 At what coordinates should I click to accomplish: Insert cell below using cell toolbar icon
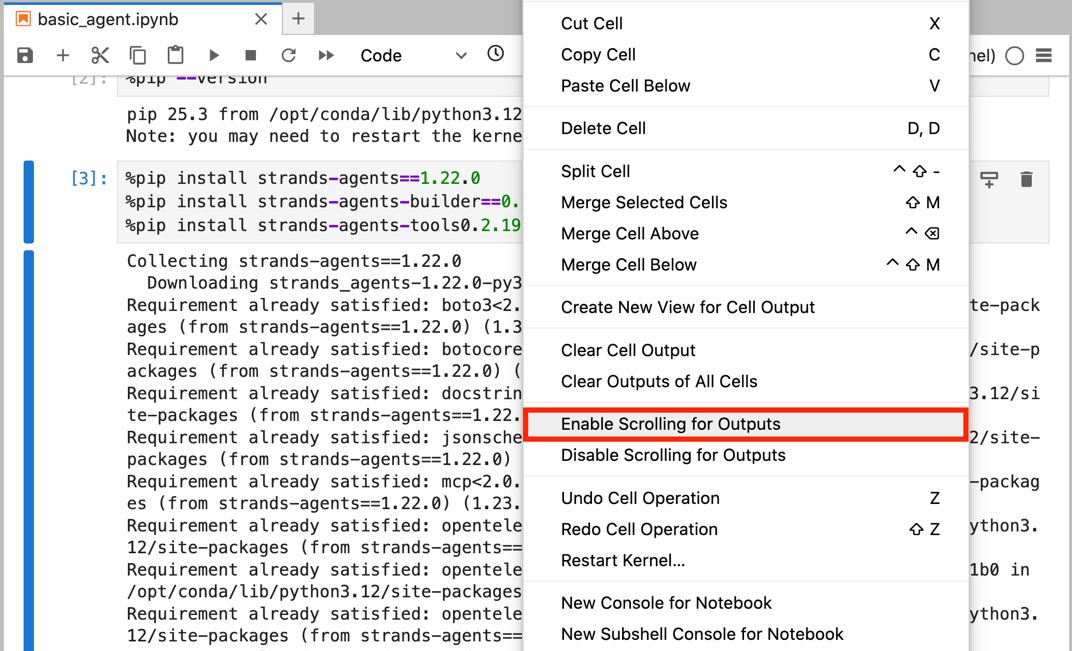point(989,180)
